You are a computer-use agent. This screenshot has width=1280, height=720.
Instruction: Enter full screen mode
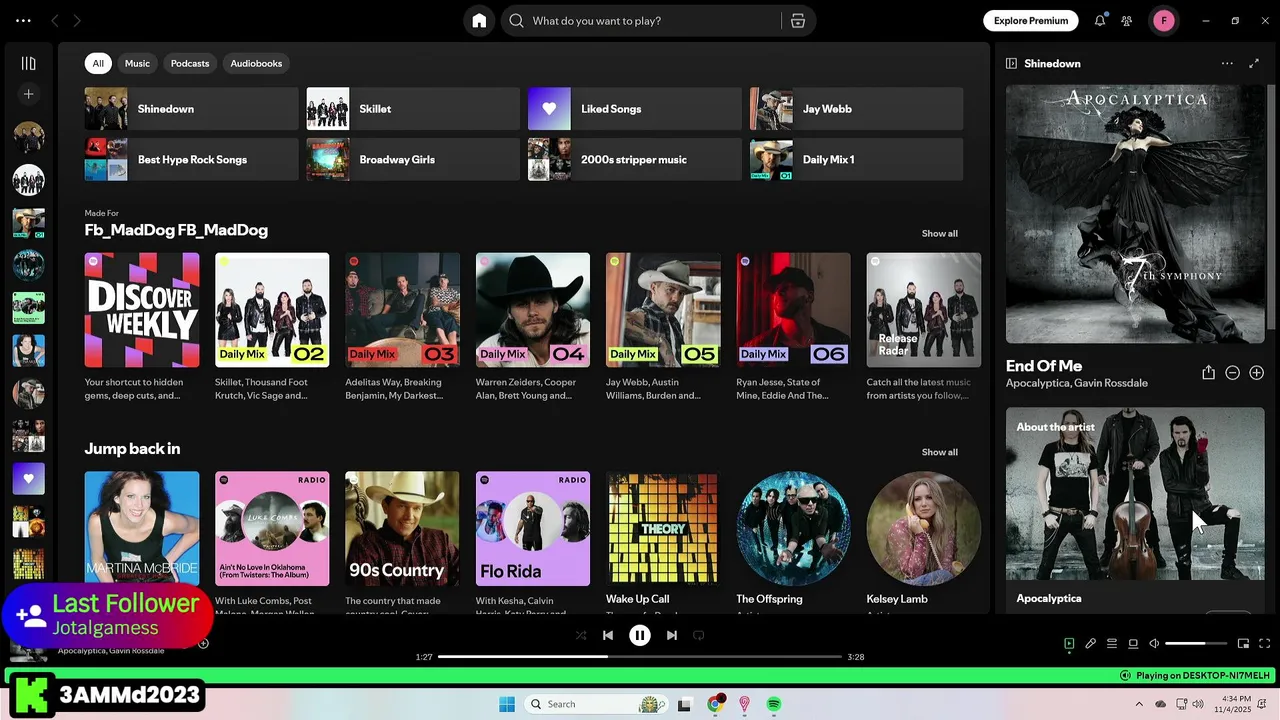pos(1265,644)
